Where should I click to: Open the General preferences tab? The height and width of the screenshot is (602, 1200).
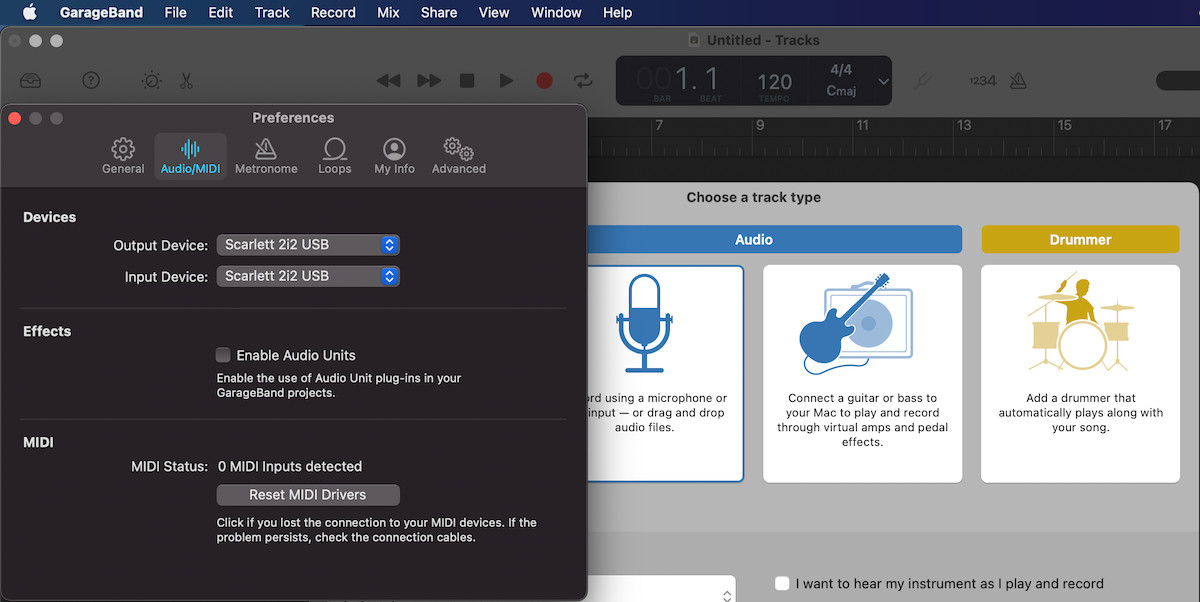pos(123,157)
